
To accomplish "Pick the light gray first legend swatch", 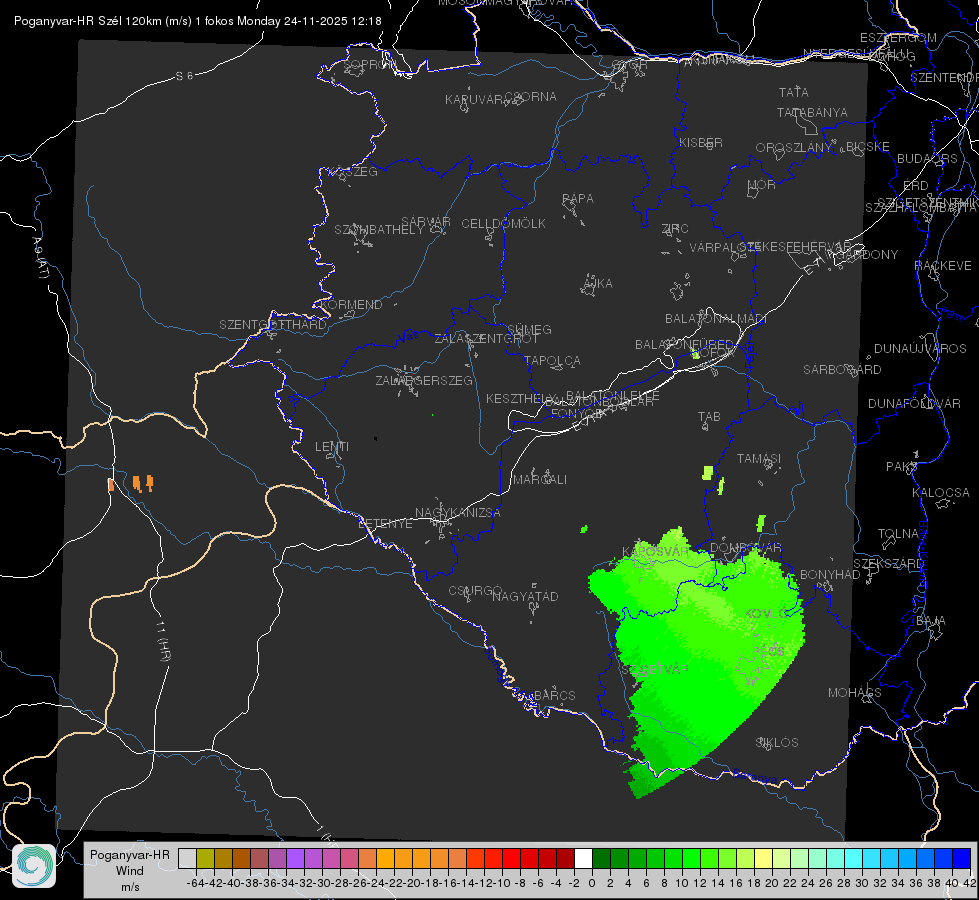I will [x=187, y=858].
